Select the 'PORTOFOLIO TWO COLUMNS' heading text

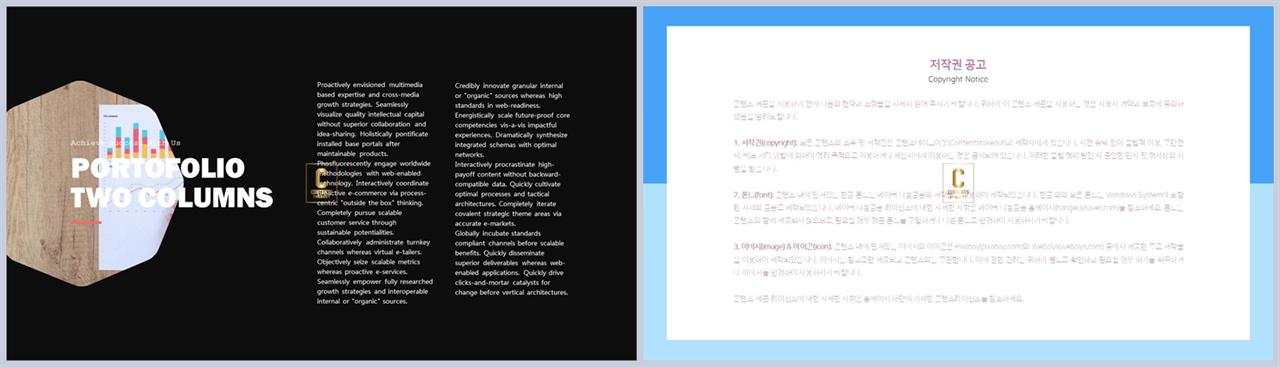(172, 182)
